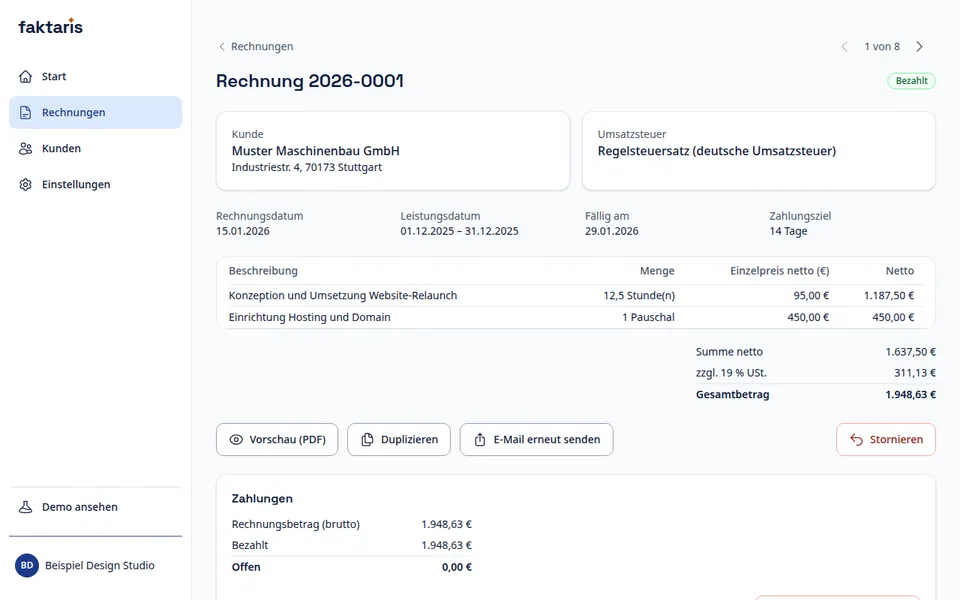Click the Start home icon
960x600 pixels.
(x=25, y=77)
